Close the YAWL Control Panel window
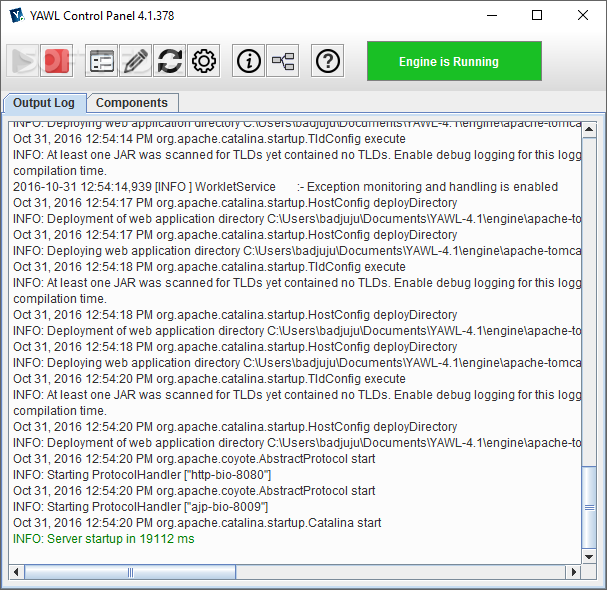607x590 pixels. pyautogui.click(x=583, y=15)
